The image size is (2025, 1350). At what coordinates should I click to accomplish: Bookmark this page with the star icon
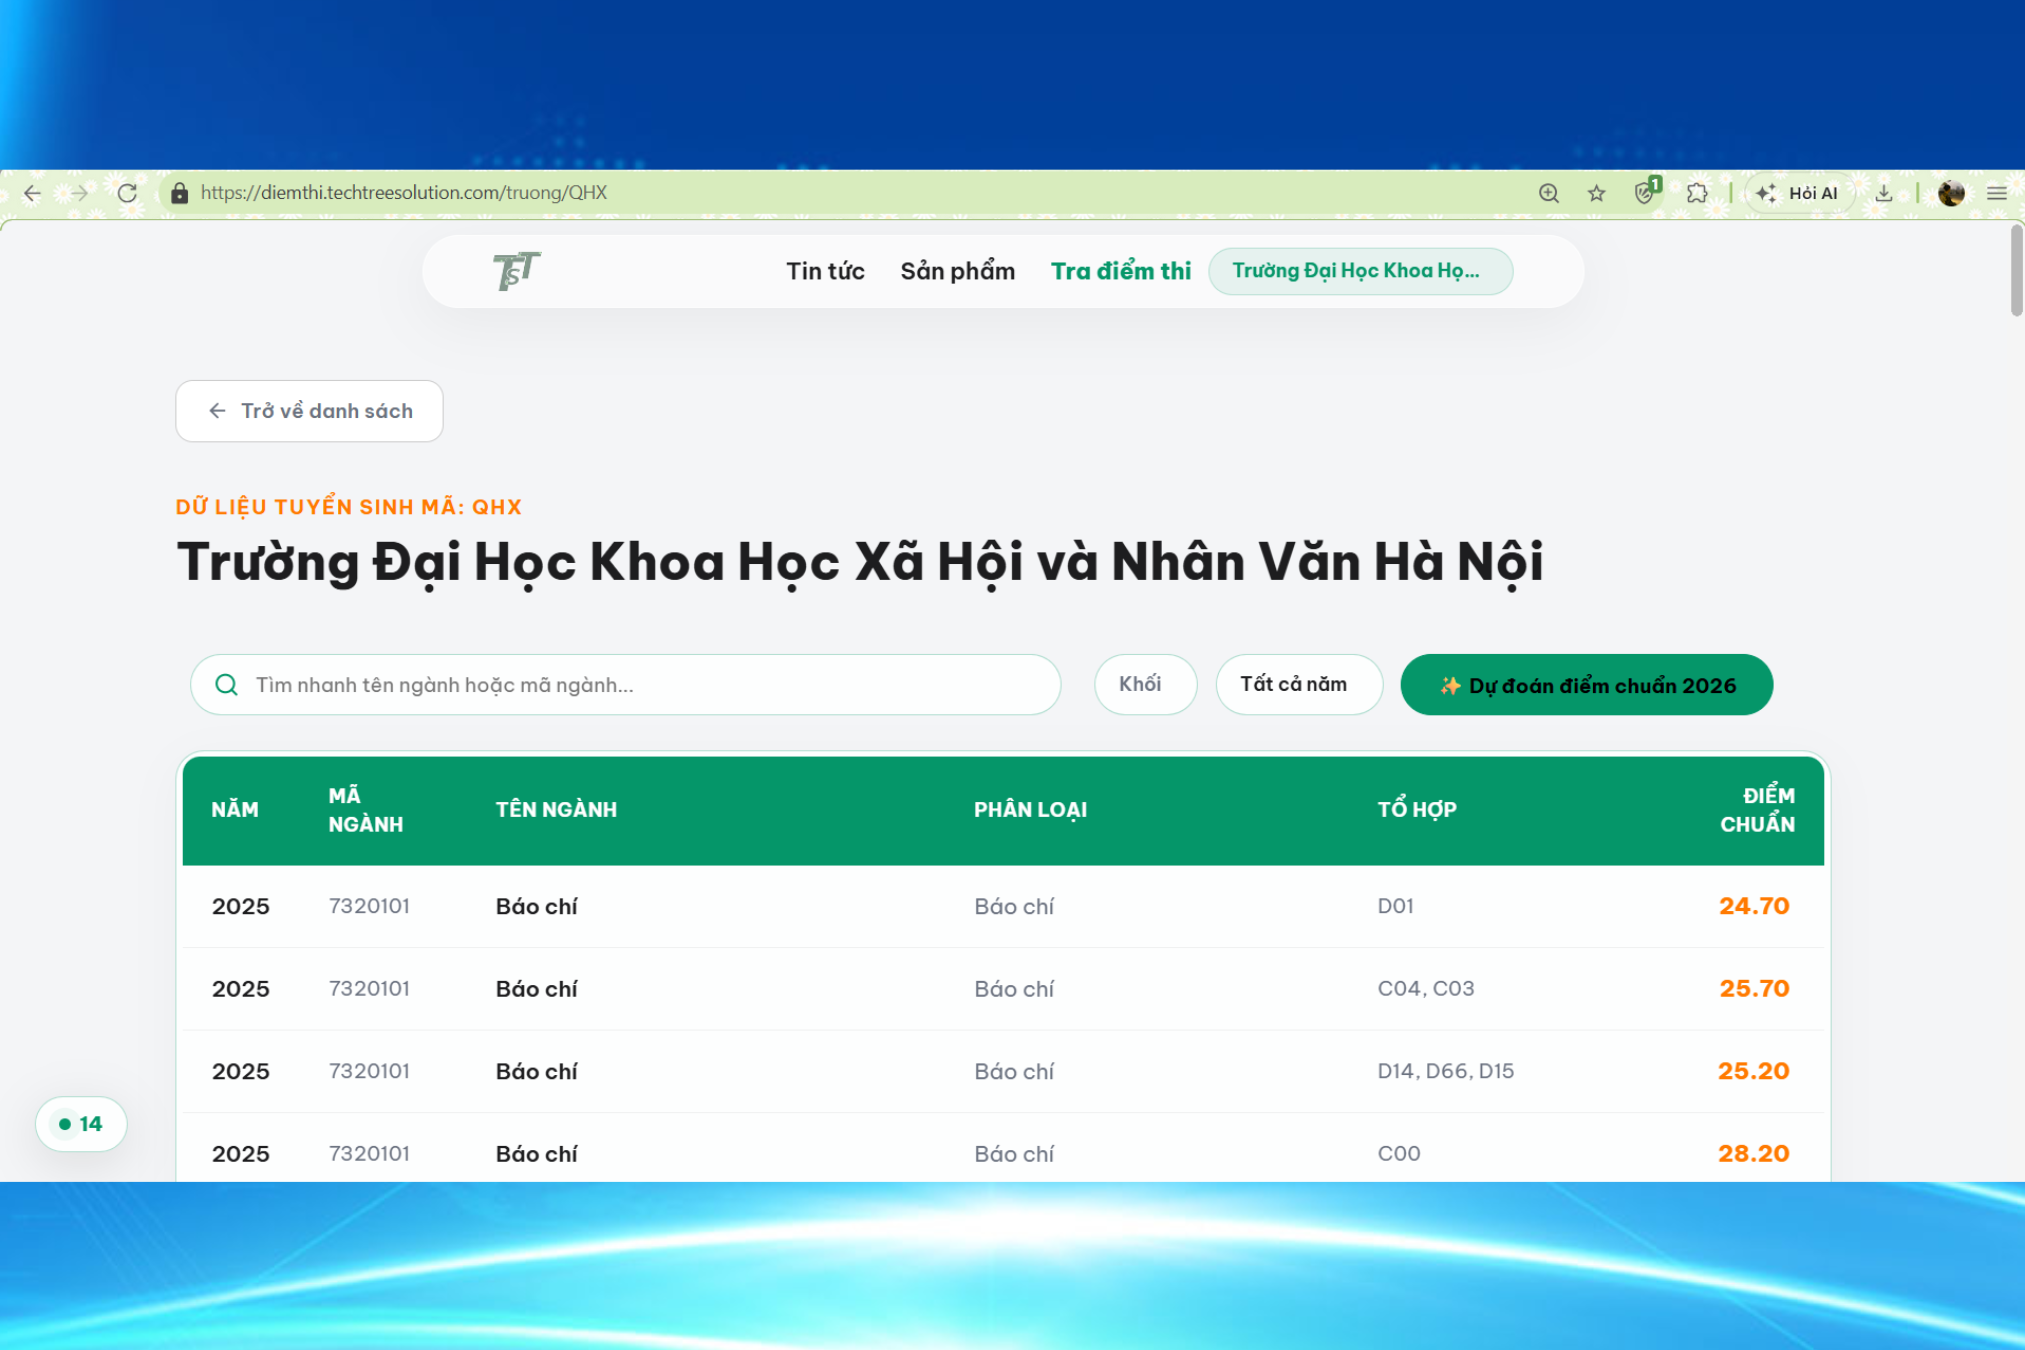[x=1596, y=193]
